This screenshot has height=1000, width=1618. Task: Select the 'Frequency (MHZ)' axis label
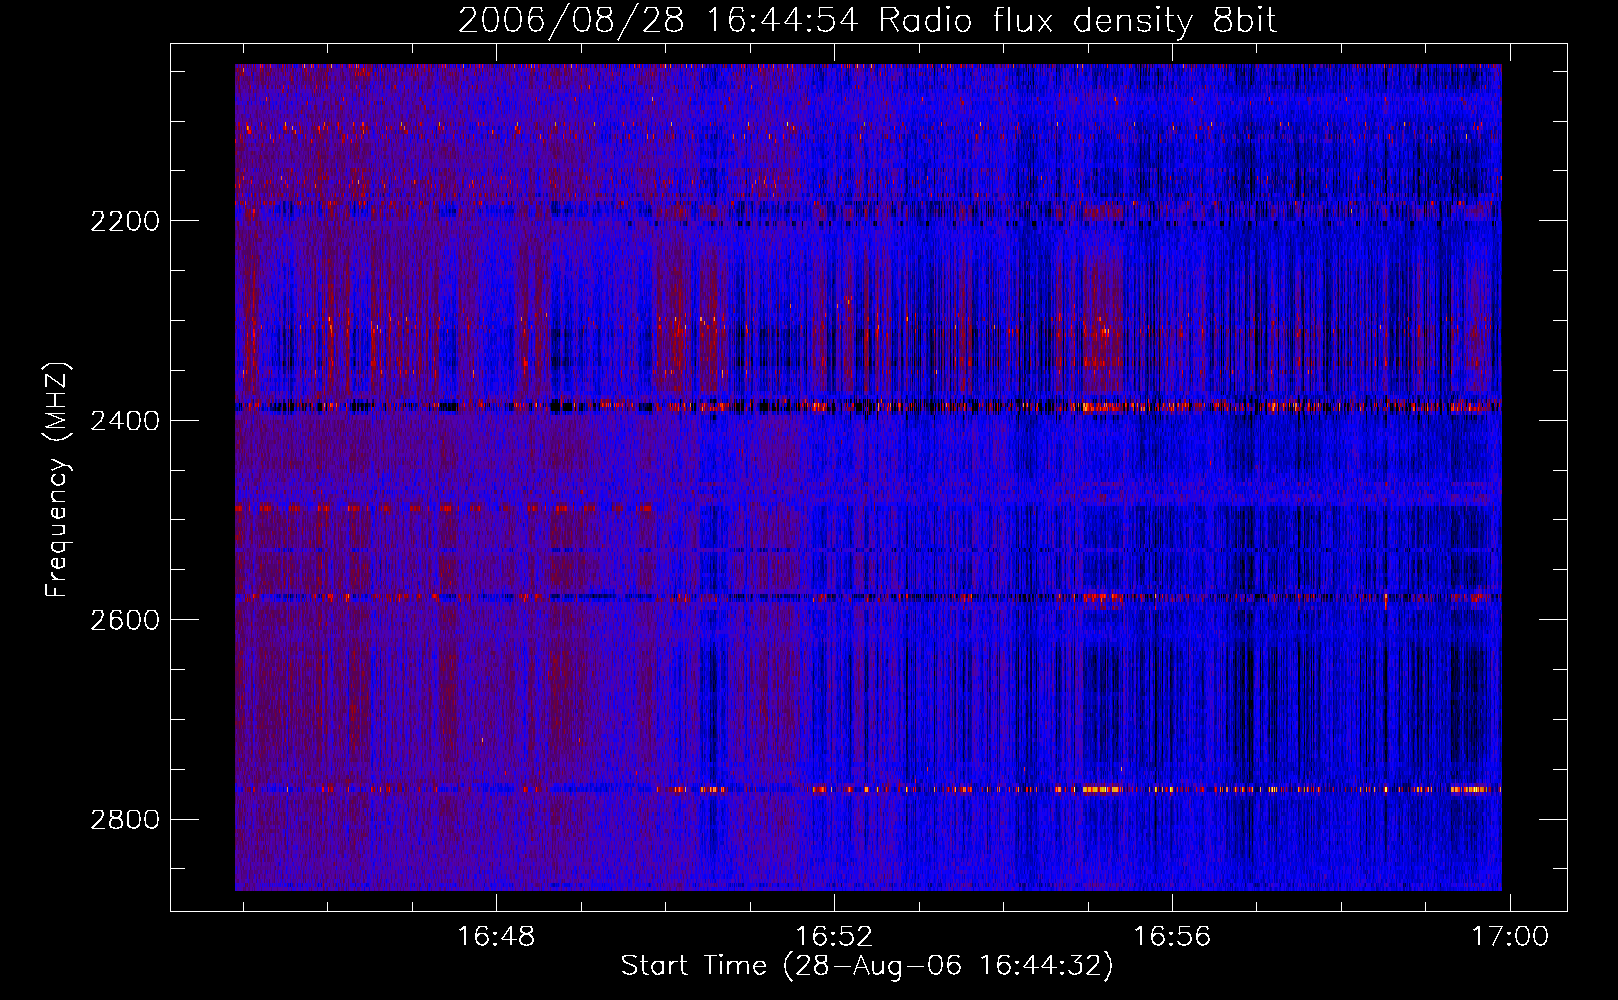click(58, 480)
